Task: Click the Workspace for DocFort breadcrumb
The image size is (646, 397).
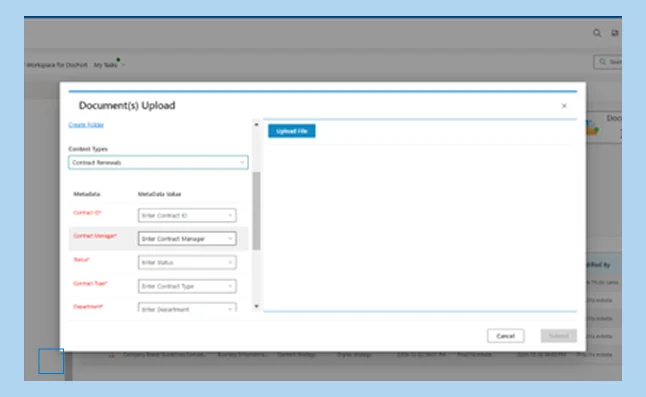Action: tap(57, 65)
